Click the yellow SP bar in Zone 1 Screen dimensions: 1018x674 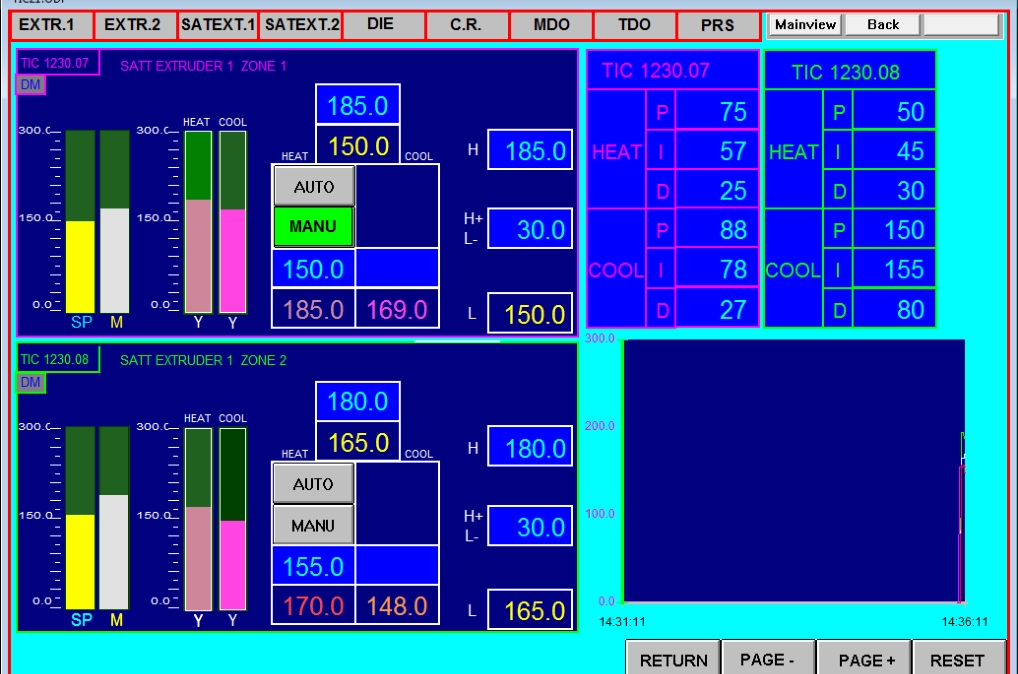coord(80,266)
